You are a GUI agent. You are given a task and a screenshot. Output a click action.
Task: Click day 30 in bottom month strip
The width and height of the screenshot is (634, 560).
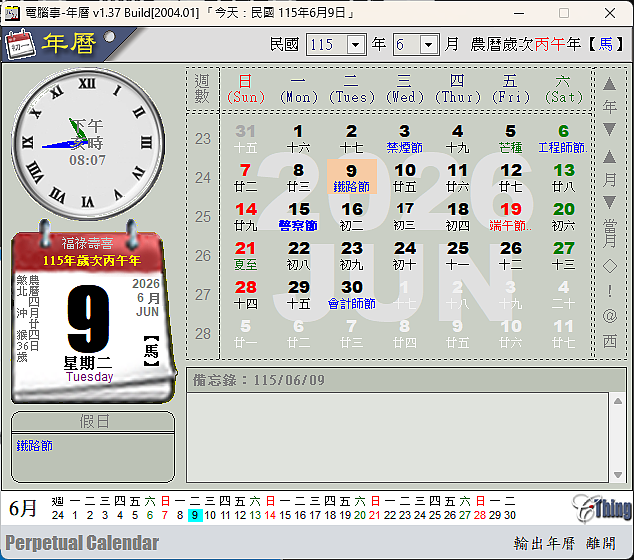[x=510, y=515]
